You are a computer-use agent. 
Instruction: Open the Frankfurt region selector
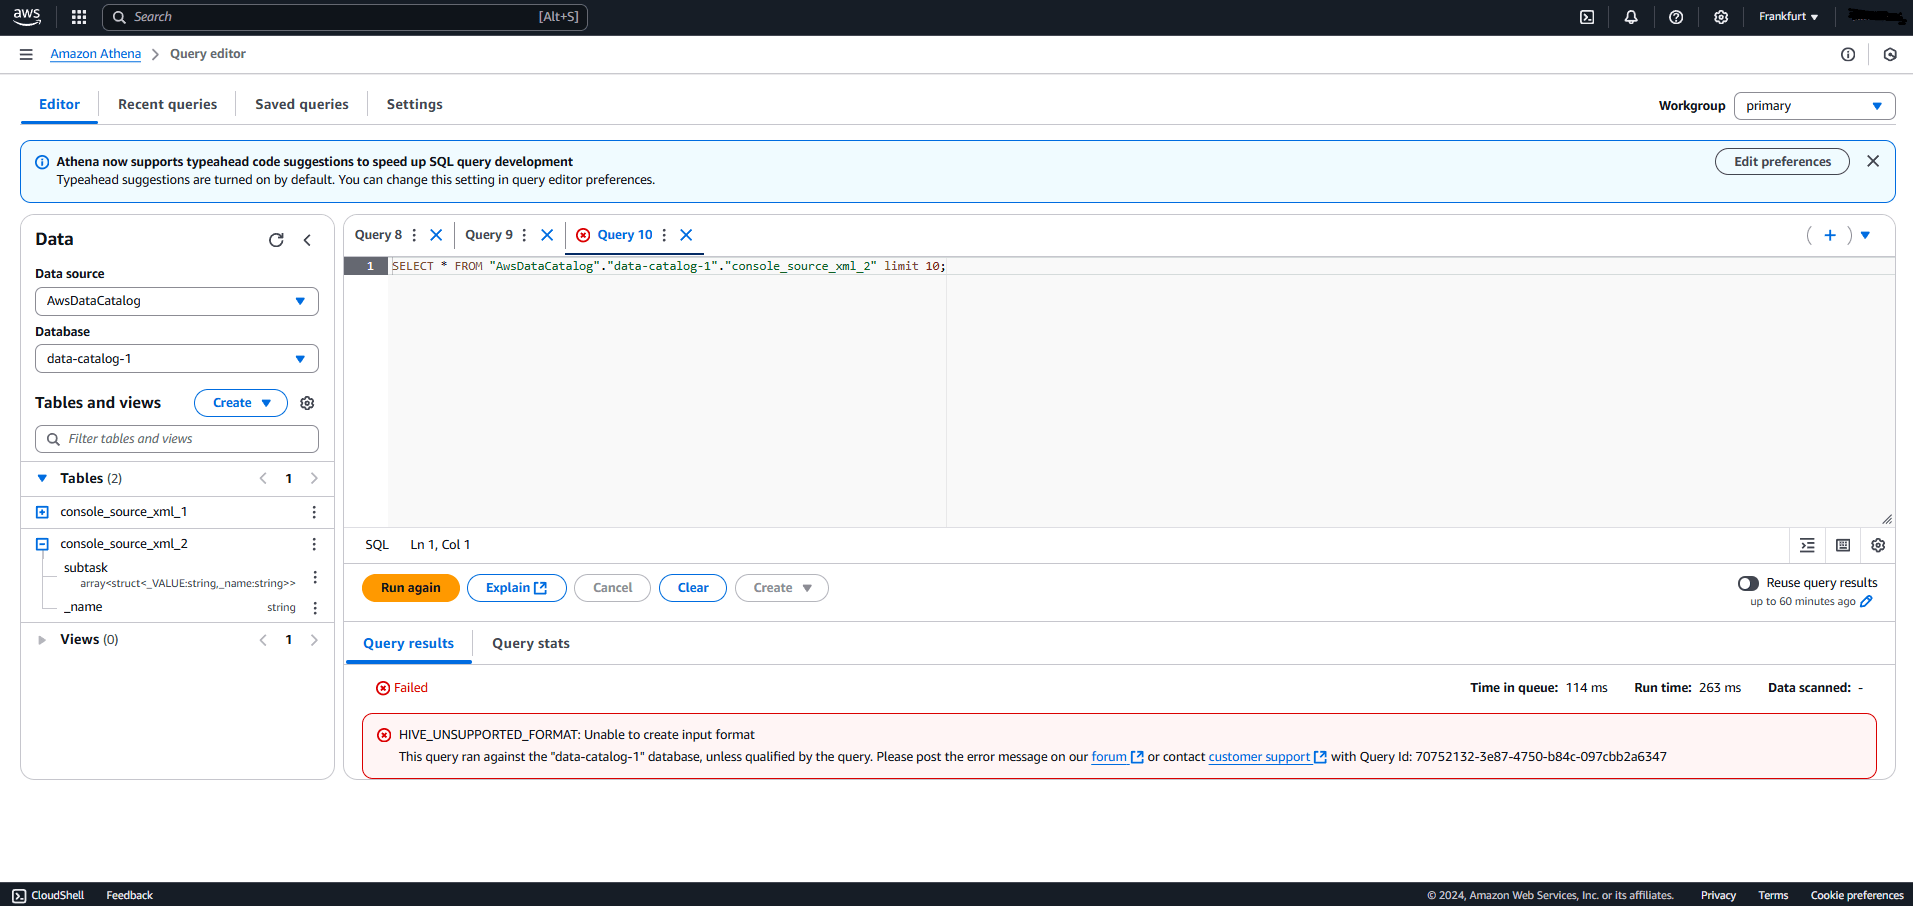point(1788,17)
